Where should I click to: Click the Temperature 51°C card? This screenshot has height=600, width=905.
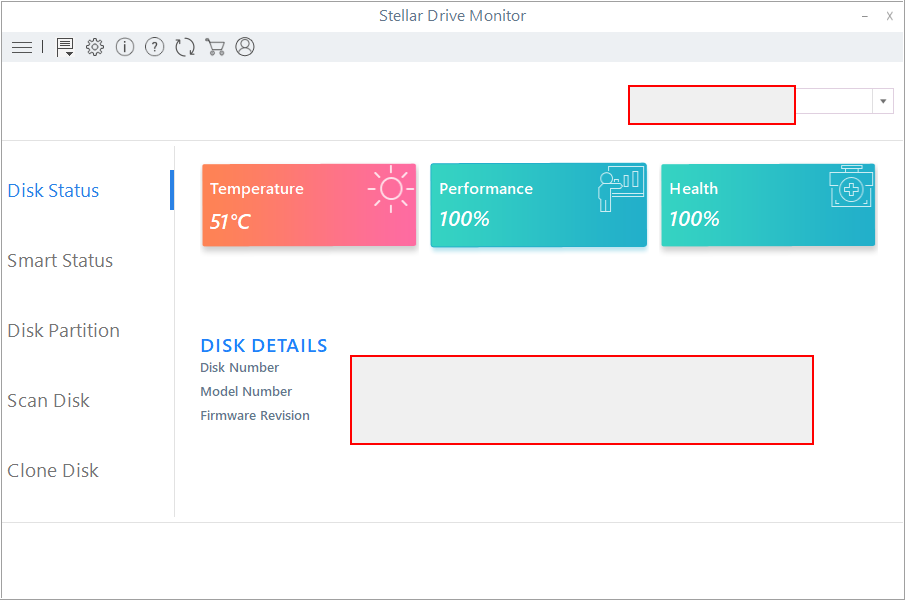[x=309, y=205]
